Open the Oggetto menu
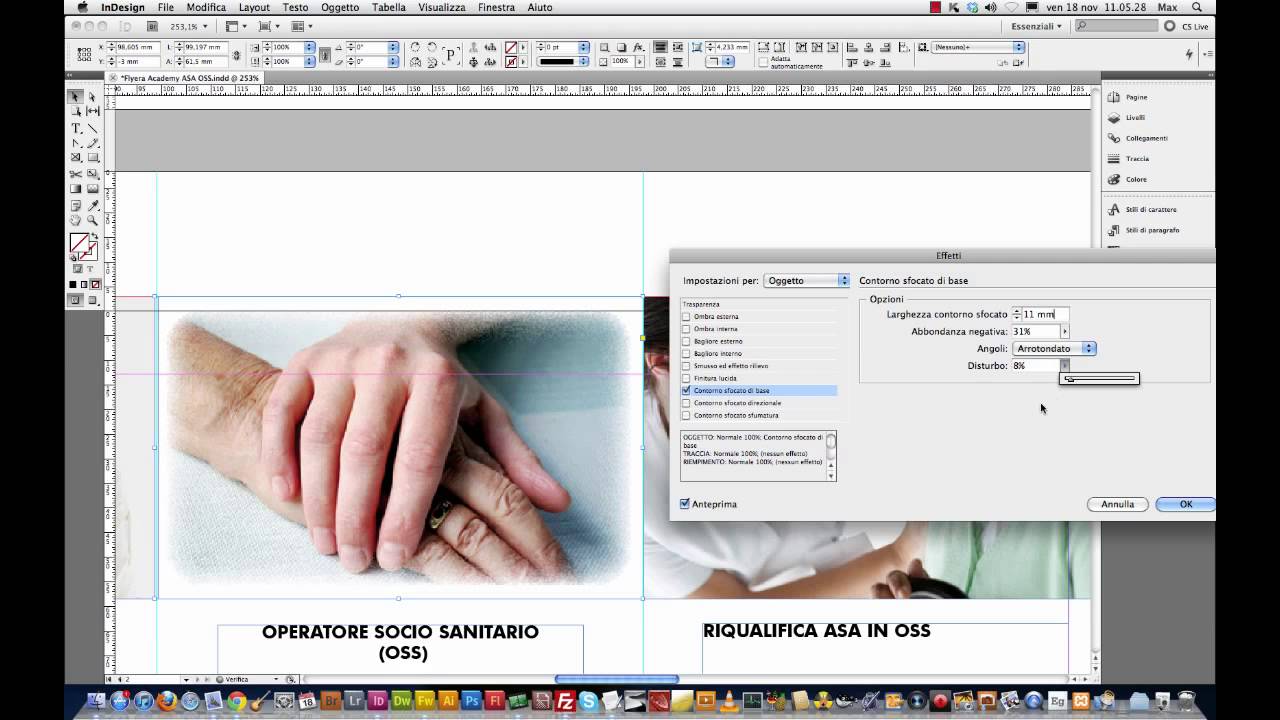This screenshot has width=1280, height=720. pyautogui.click(x=340, y=7)
